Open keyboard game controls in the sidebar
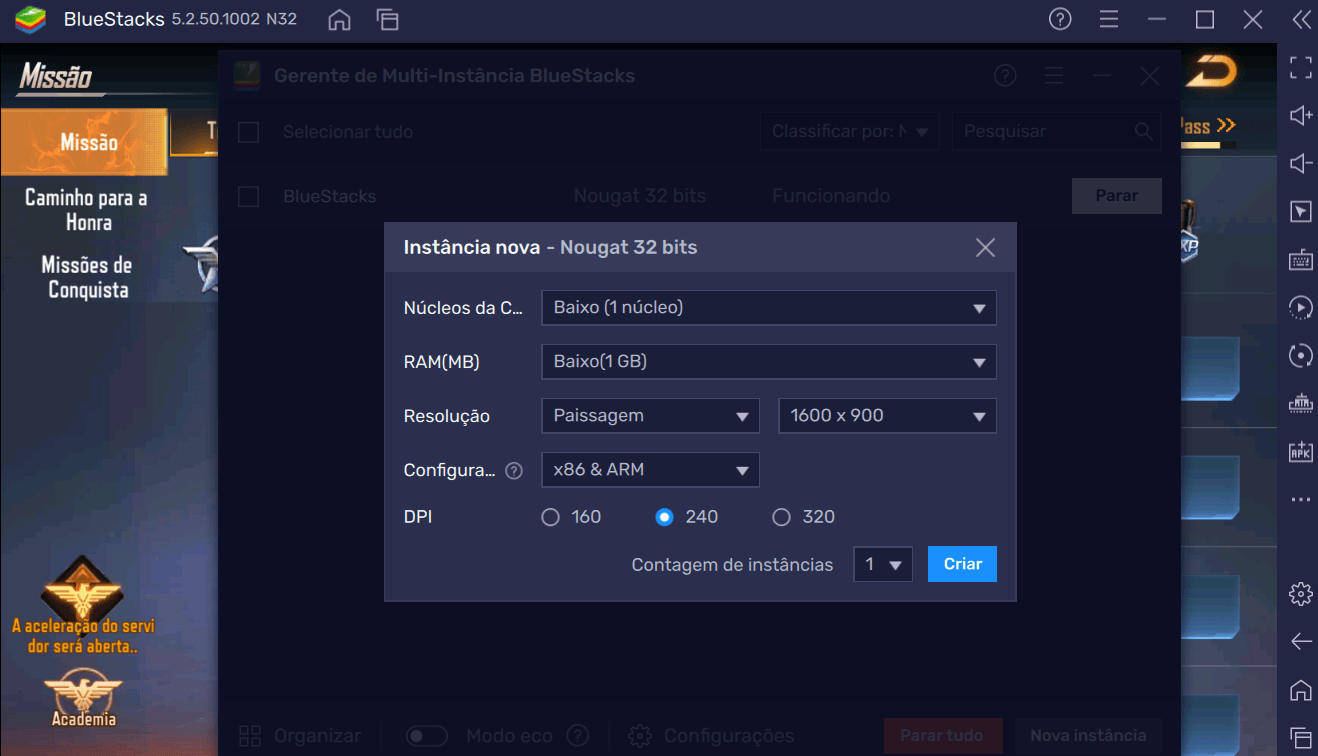Screen dimensions: 1318x756 pos(1300,259)
